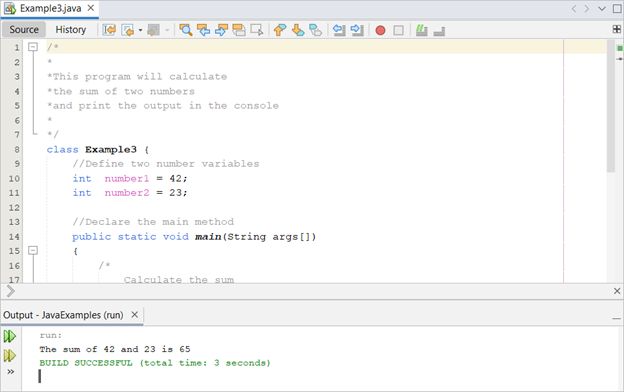Viewport: 624px width, 392px height.
Task: Switch to the History view
Action: click(x=71, y=29)
